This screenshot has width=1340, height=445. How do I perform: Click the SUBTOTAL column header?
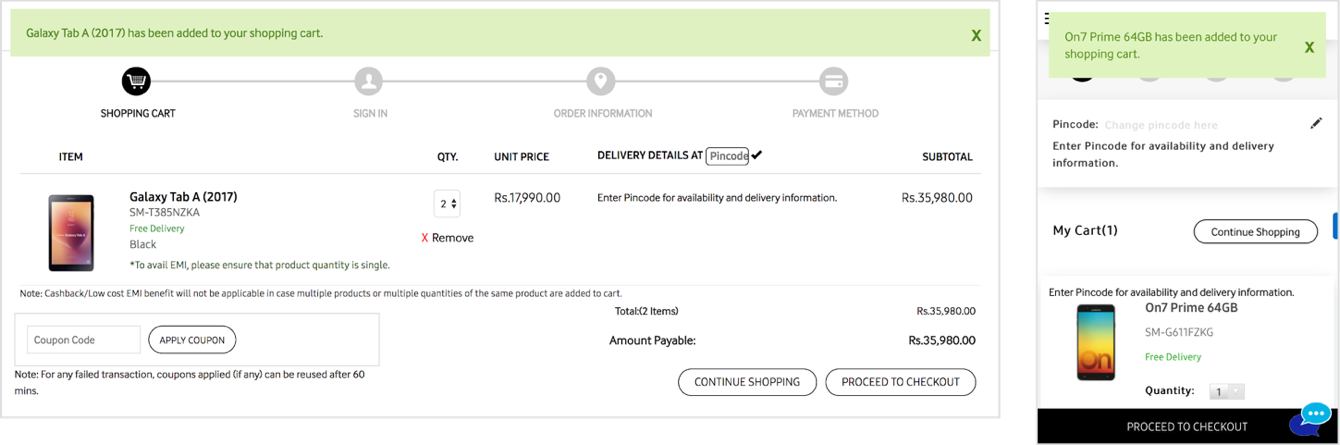click(x=947, y=157)
